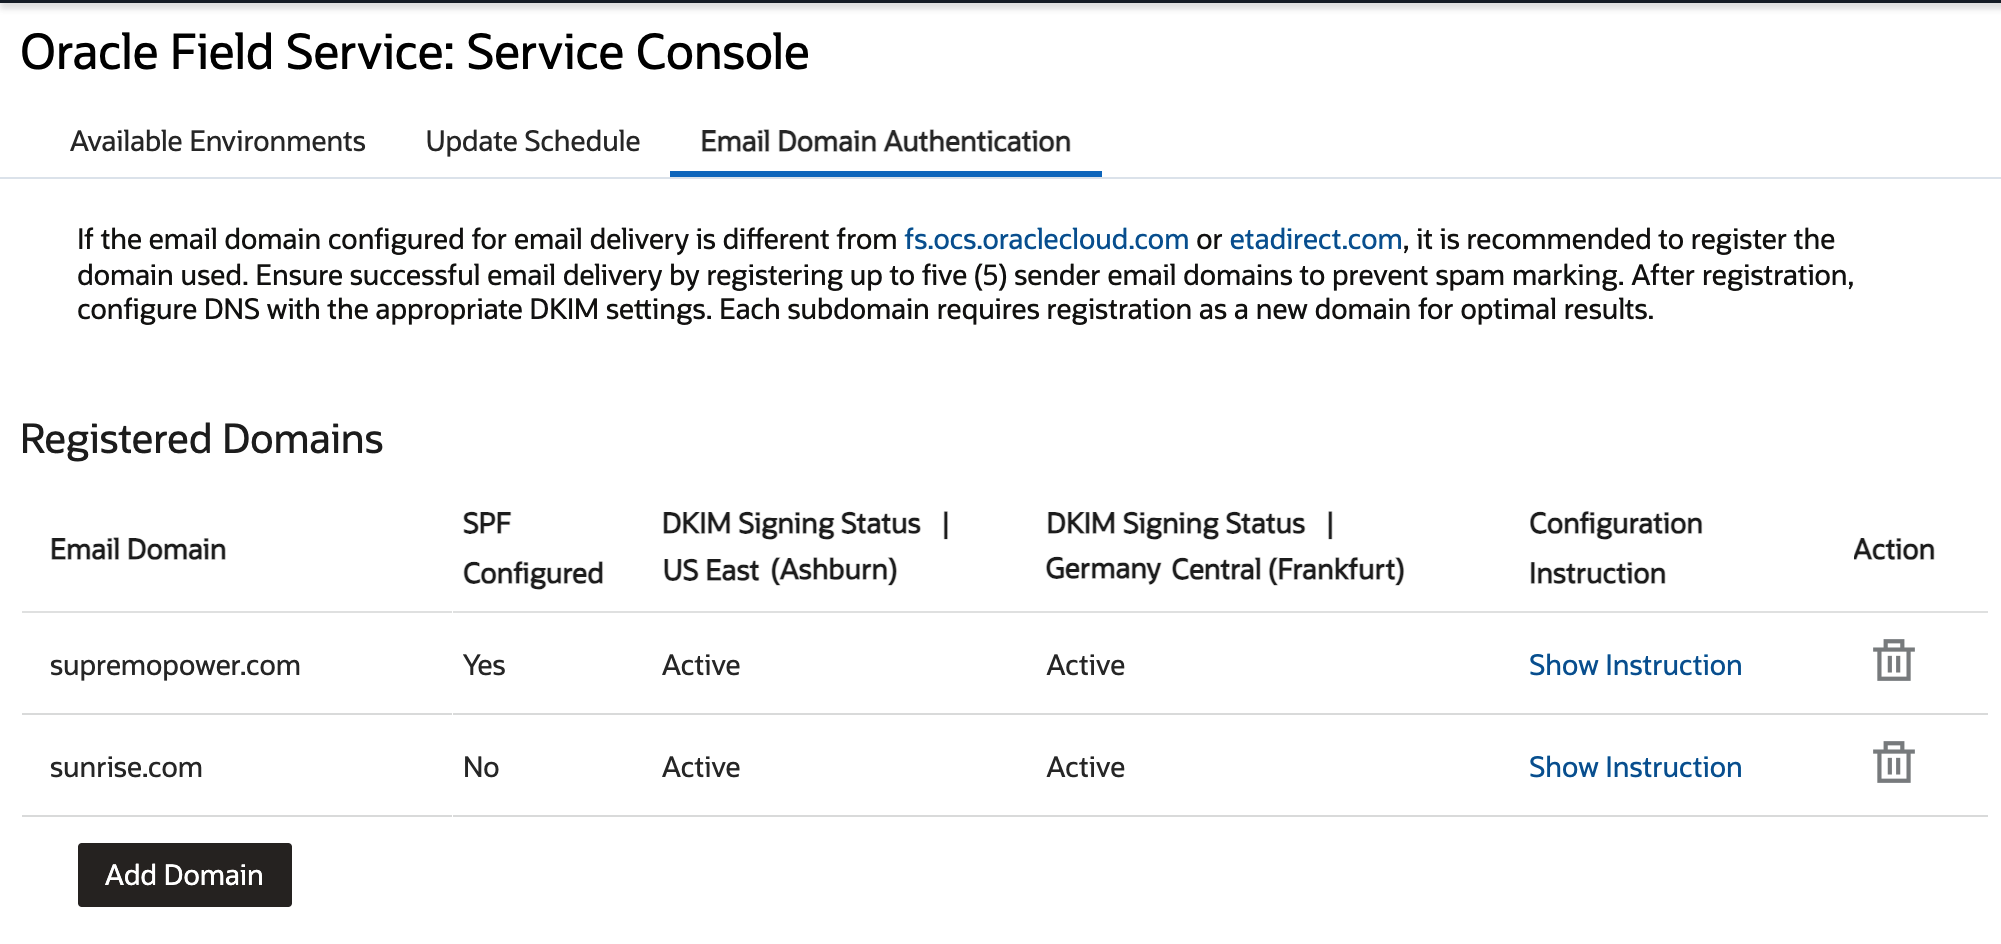Open the Available Environments tab

tap(218, 141)
